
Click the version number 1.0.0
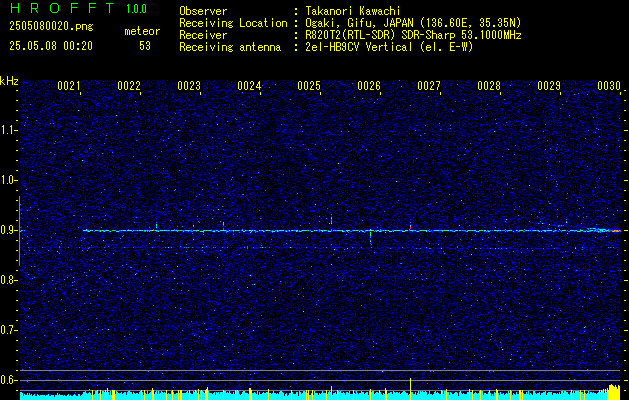[136, 9]
